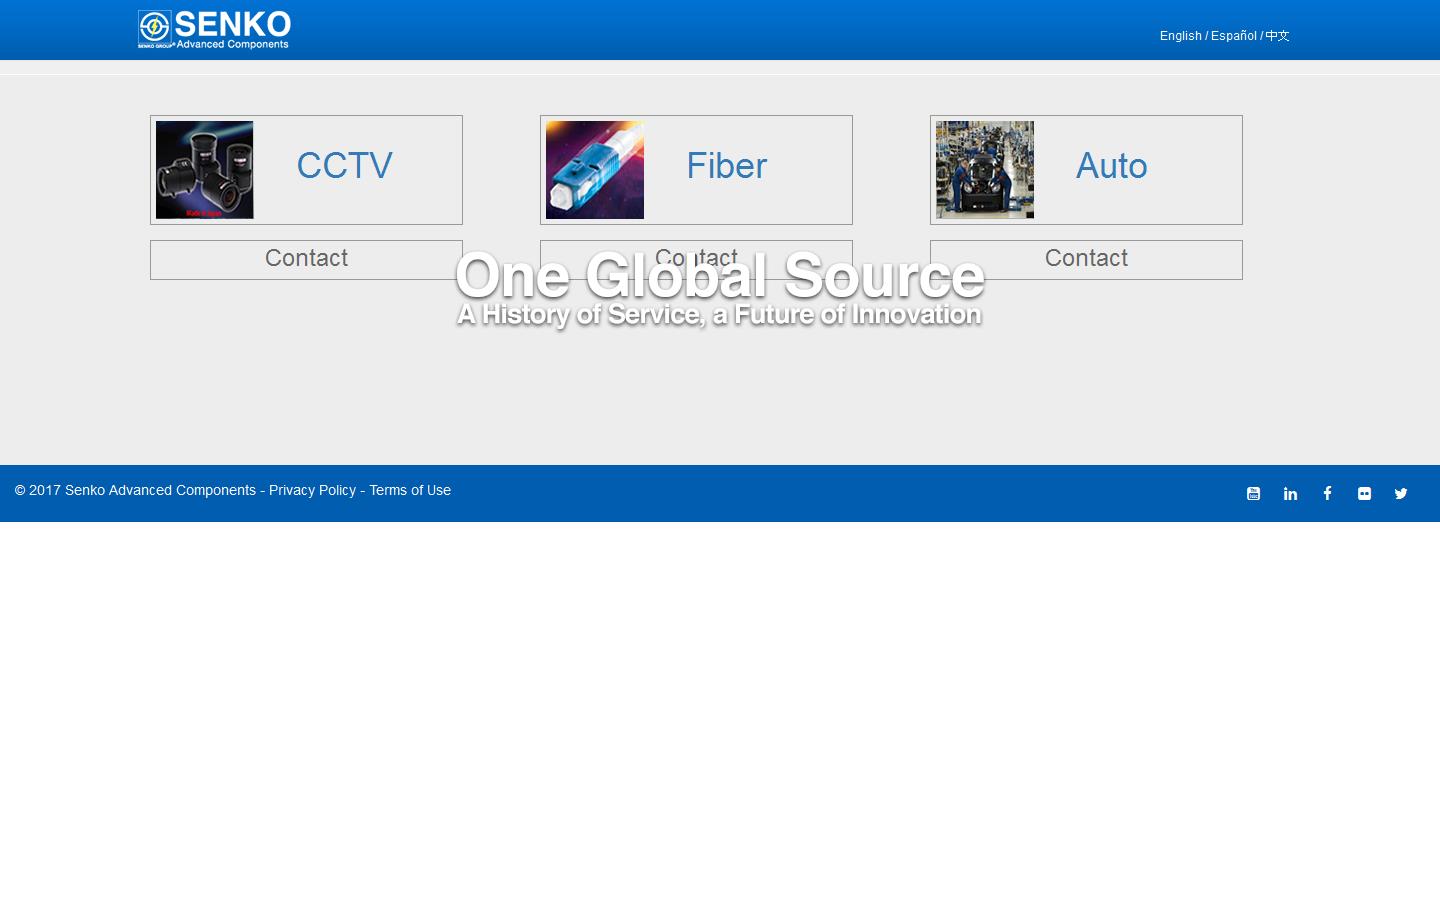Open the Privacy Policy link
The width and height of the screenshot is (1440, 900).
(312, 490)
